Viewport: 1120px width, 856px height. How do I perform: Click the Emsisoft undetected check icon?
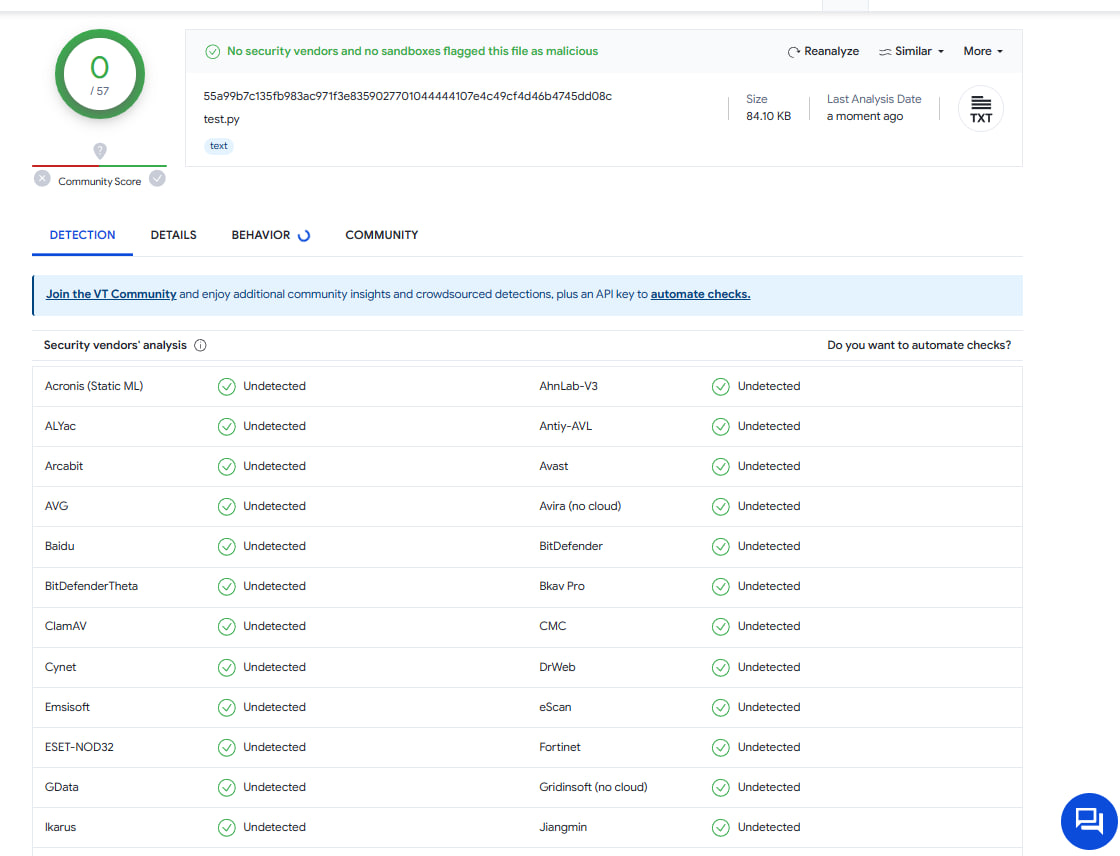point(226,707)
